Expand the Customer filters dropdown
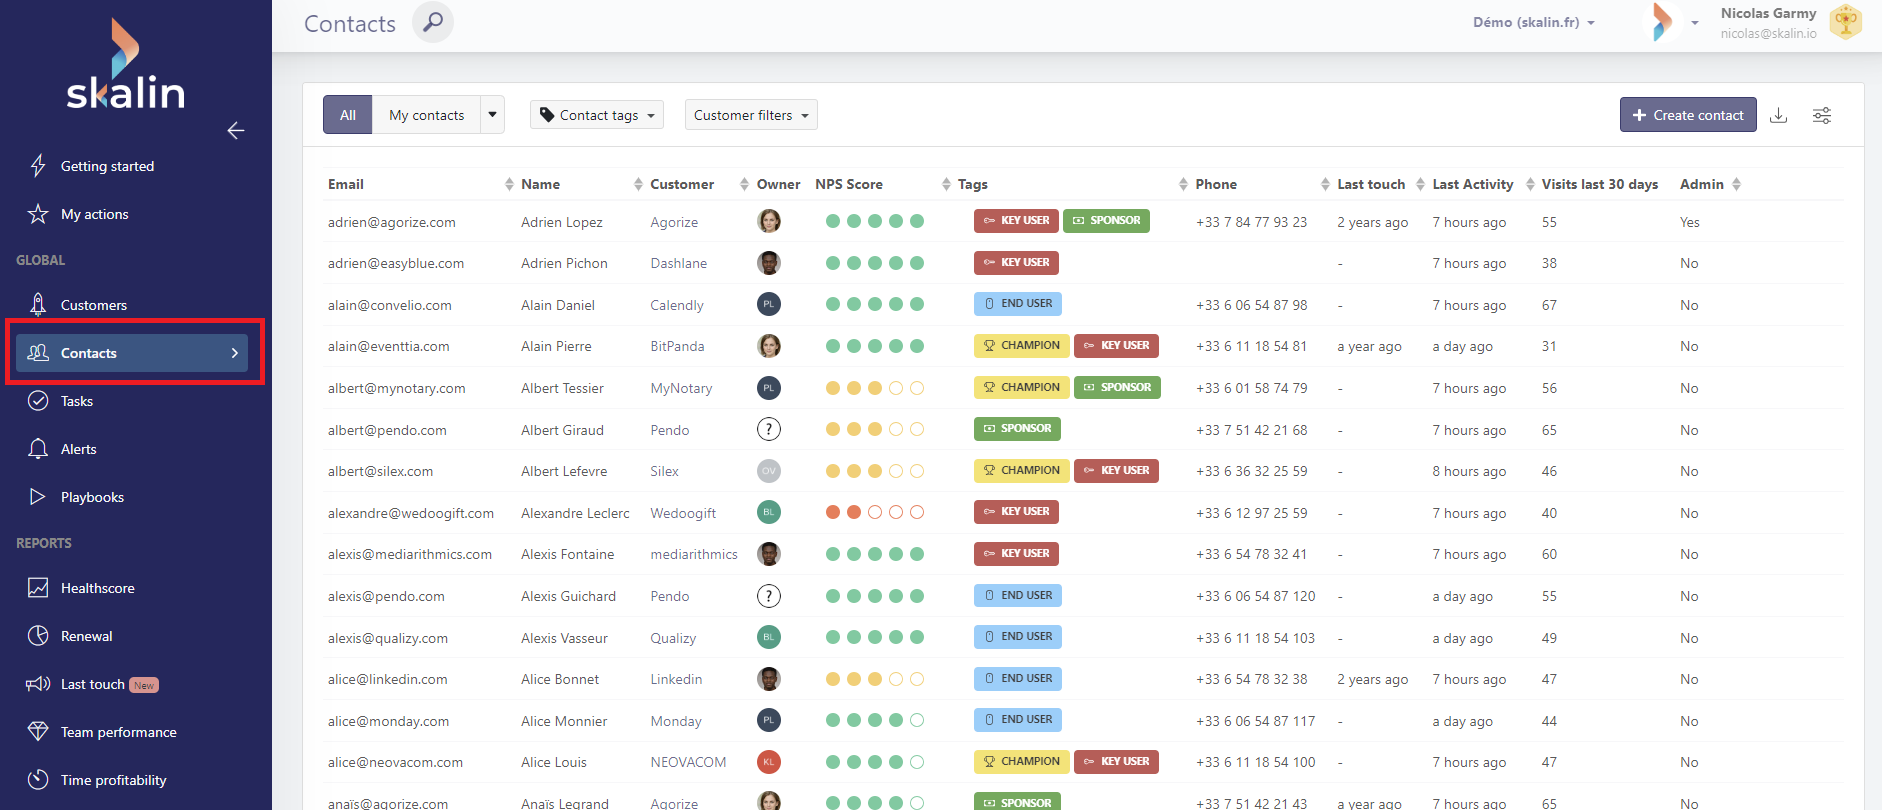1882x810 pixels. click(751, 115)
